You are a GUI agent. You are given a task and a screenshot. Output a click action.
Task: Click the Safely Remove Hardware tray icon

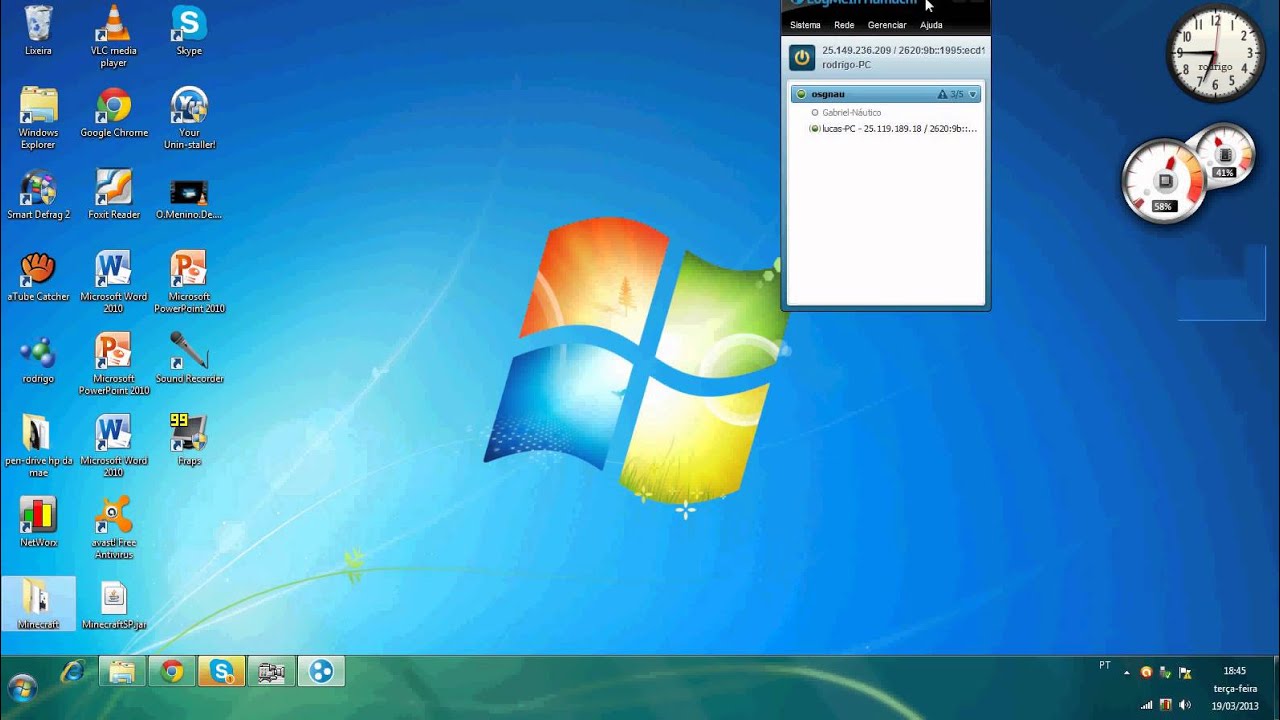[x=1166, y=672]
